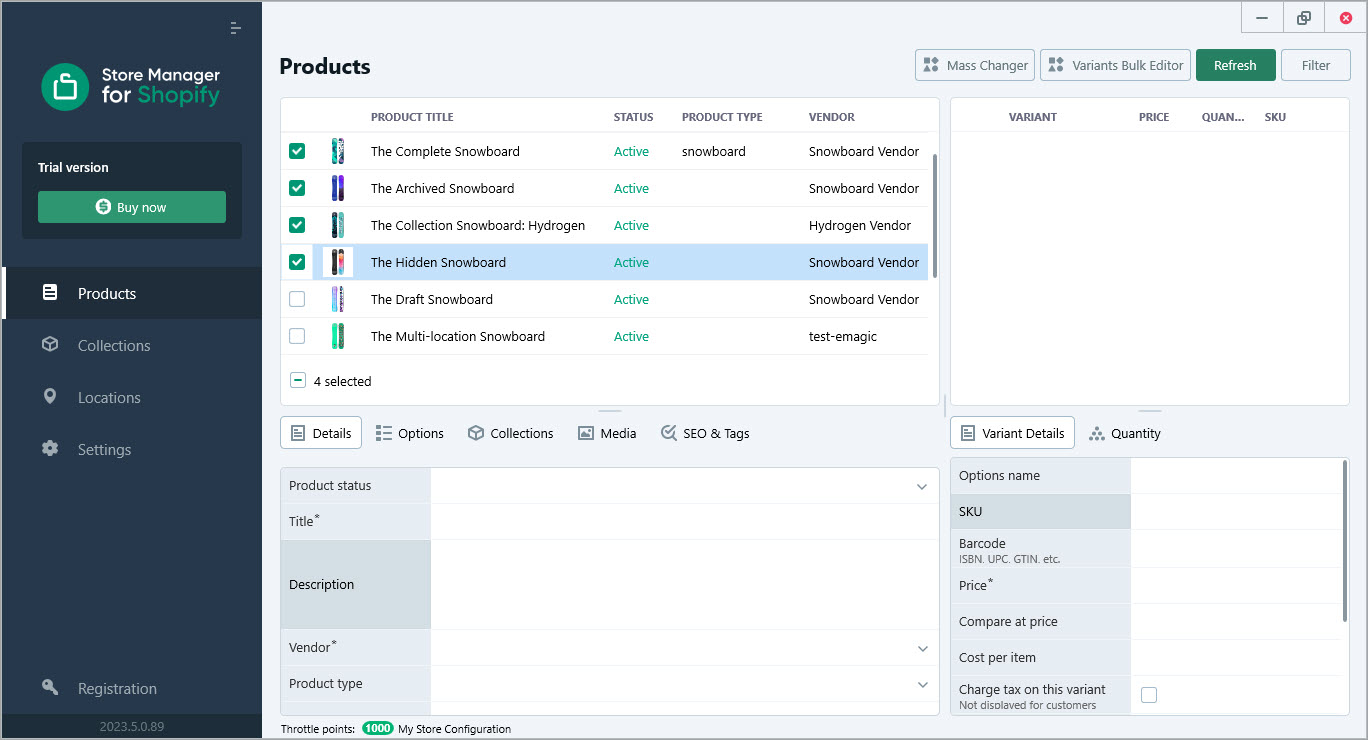Screen dimensions: 1368x740
Task: Launch Variants Bulk Editor
Action: [x=1115, y=65]
